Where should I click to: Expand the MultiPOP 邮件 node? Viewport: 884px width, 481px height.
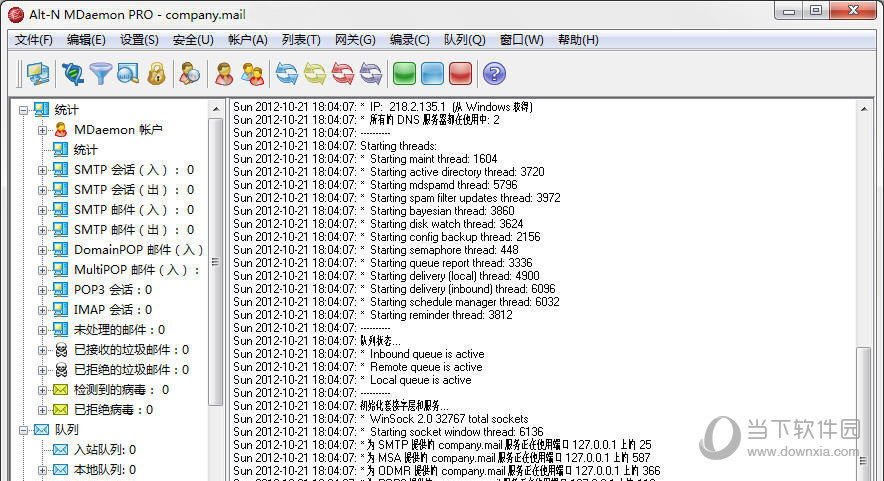(42, 270)
